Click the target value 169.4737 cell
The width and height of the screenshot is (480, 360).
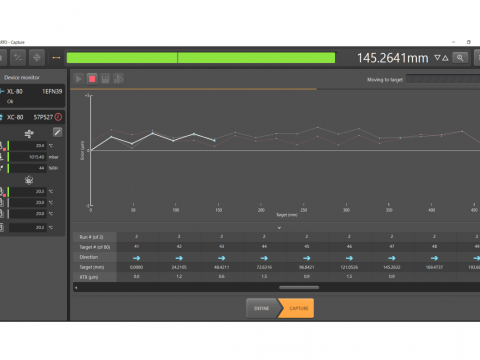click(x=434, y=267)
